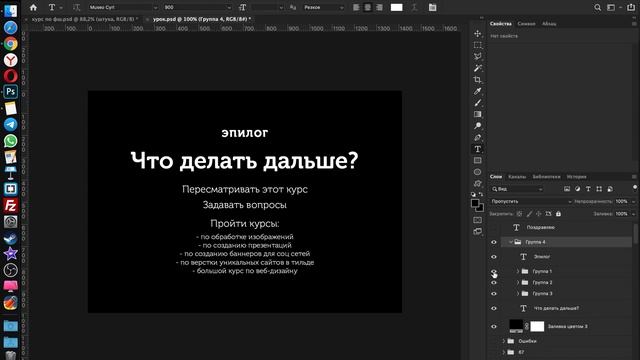Expand the Группа 2 group
Viewport: 640px width, 360px height.
(x=518, y=282)
